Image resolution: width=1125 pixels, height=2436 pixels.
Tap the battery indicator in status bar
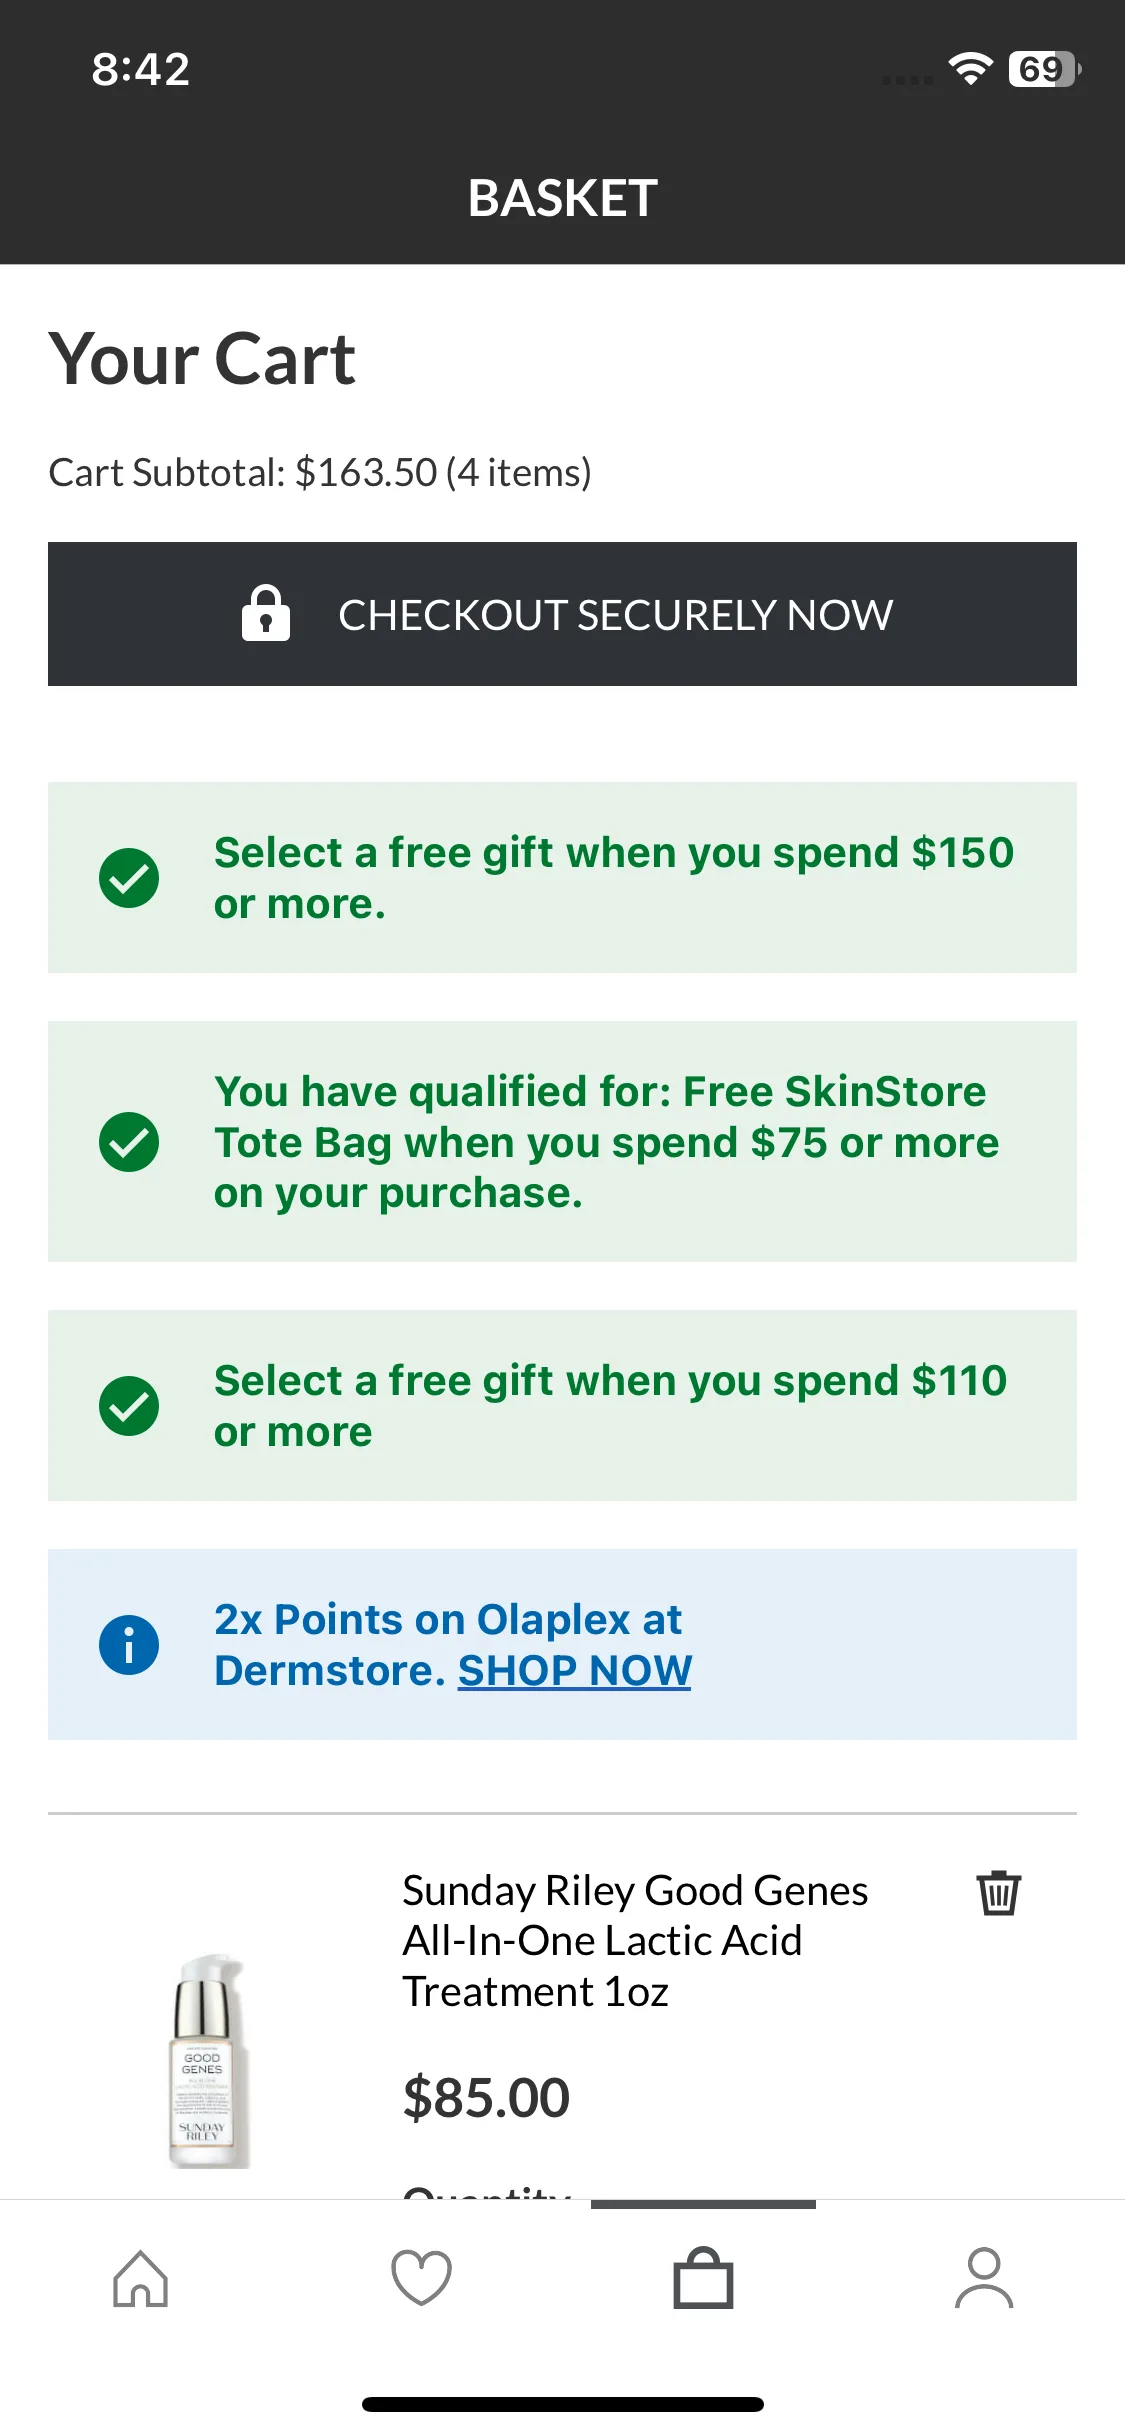[1045, 69]
